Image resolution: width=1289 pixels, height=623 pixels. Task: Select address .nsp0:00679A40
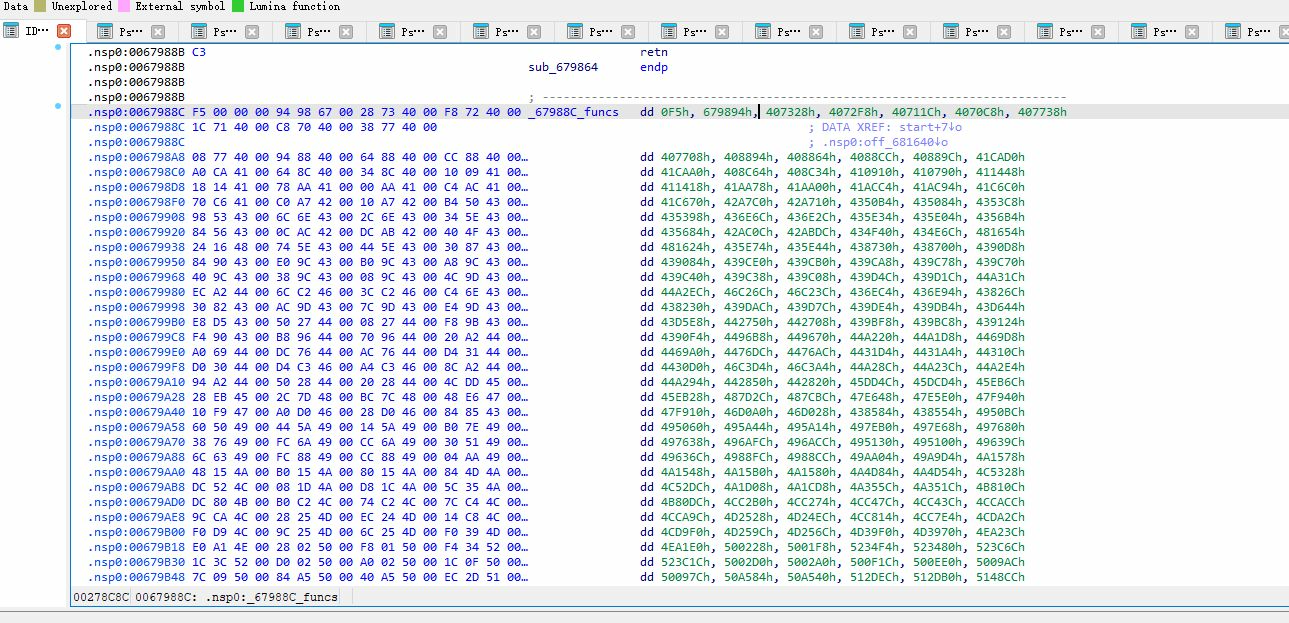tap(135, 412)
